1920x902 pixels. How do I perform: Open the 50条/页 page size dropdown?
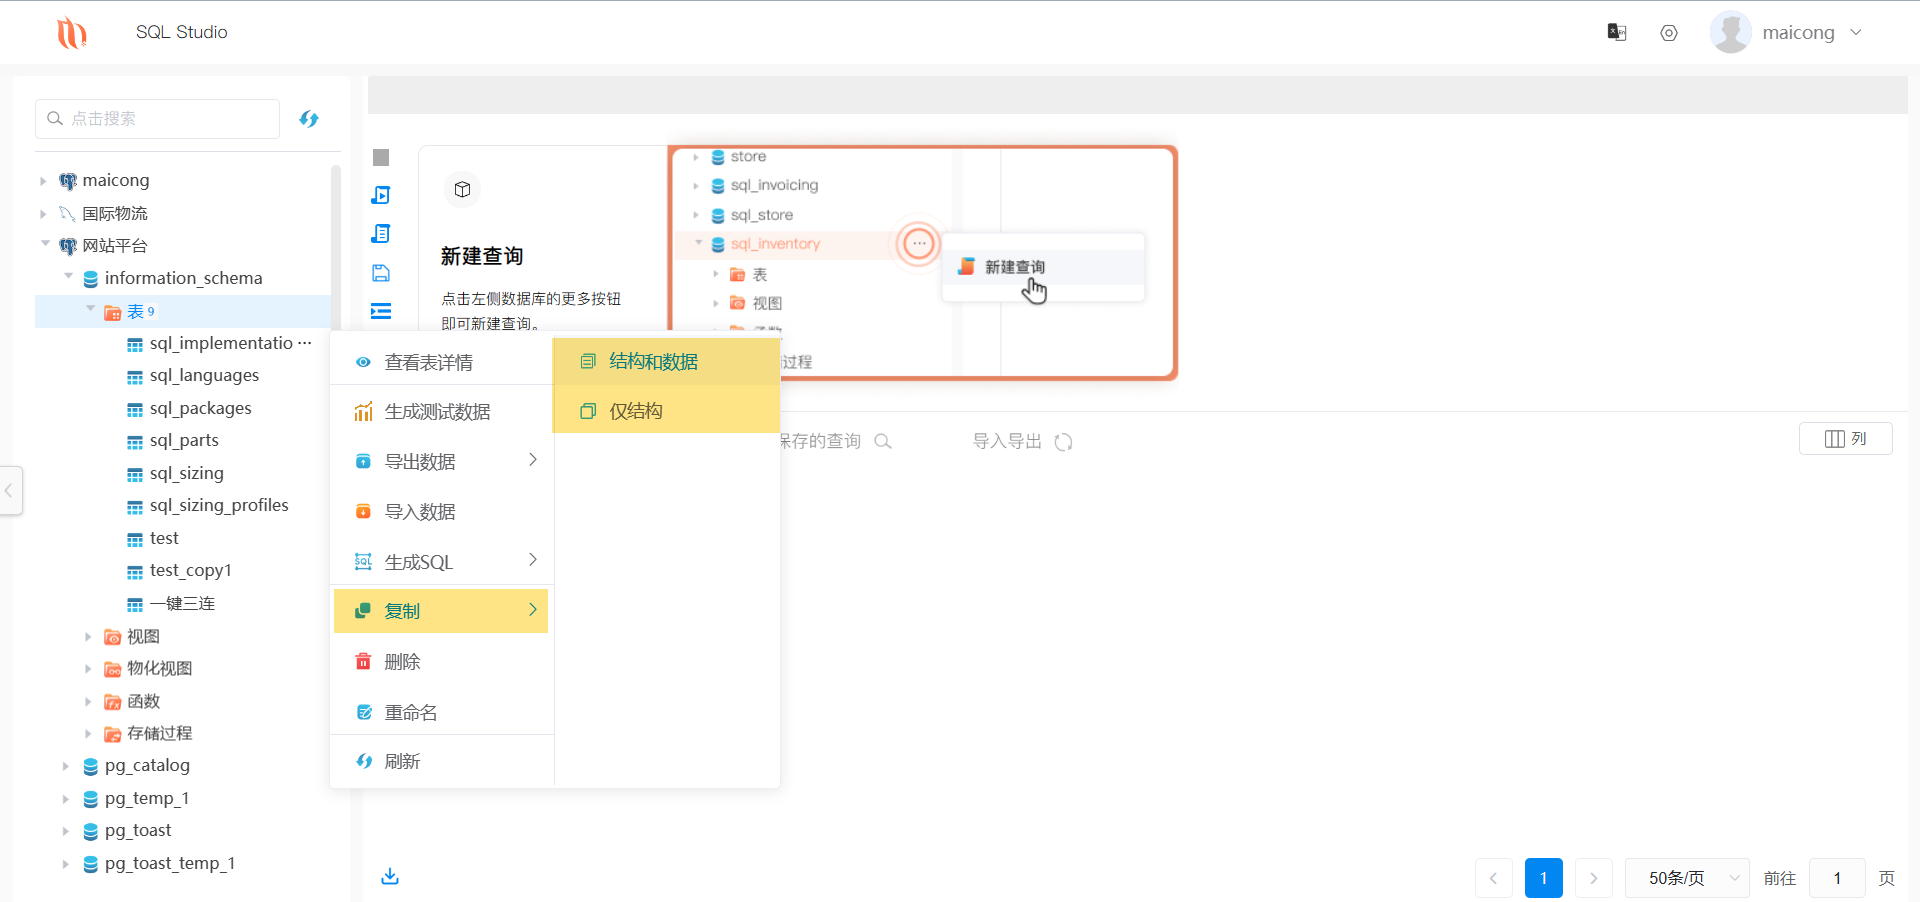coord(1687,878)
